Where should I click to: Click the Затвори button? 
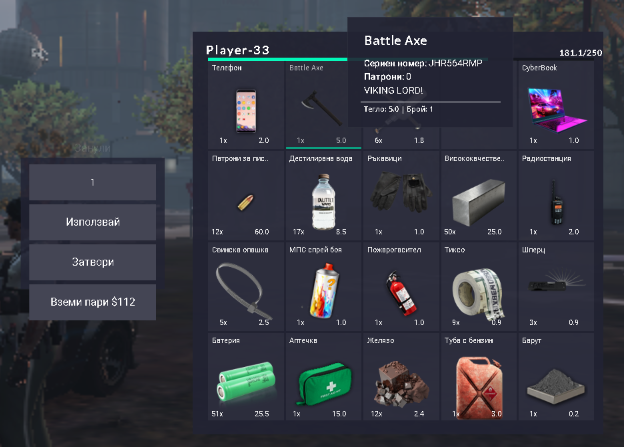(92, 262)
